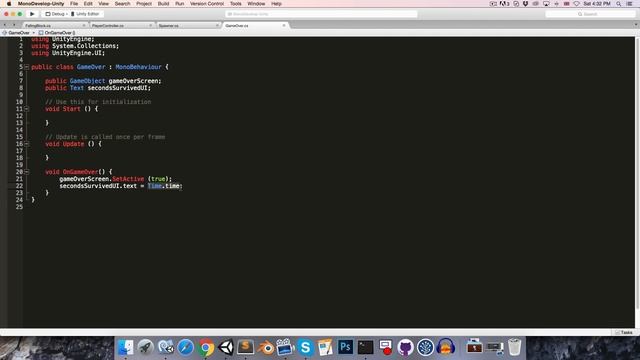Click the toolbar Search field
Screen dimensions: 640x360
click(590, 14)
